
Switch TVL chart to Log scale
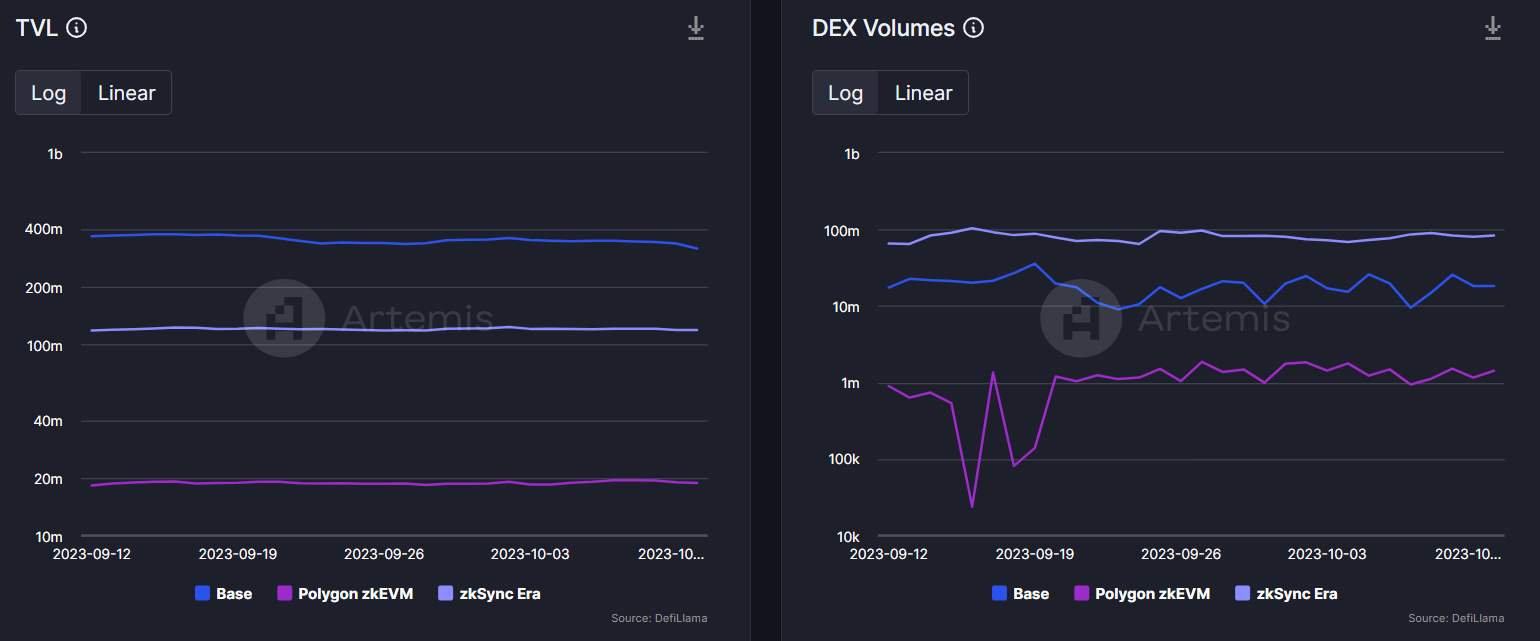point(48,93)
